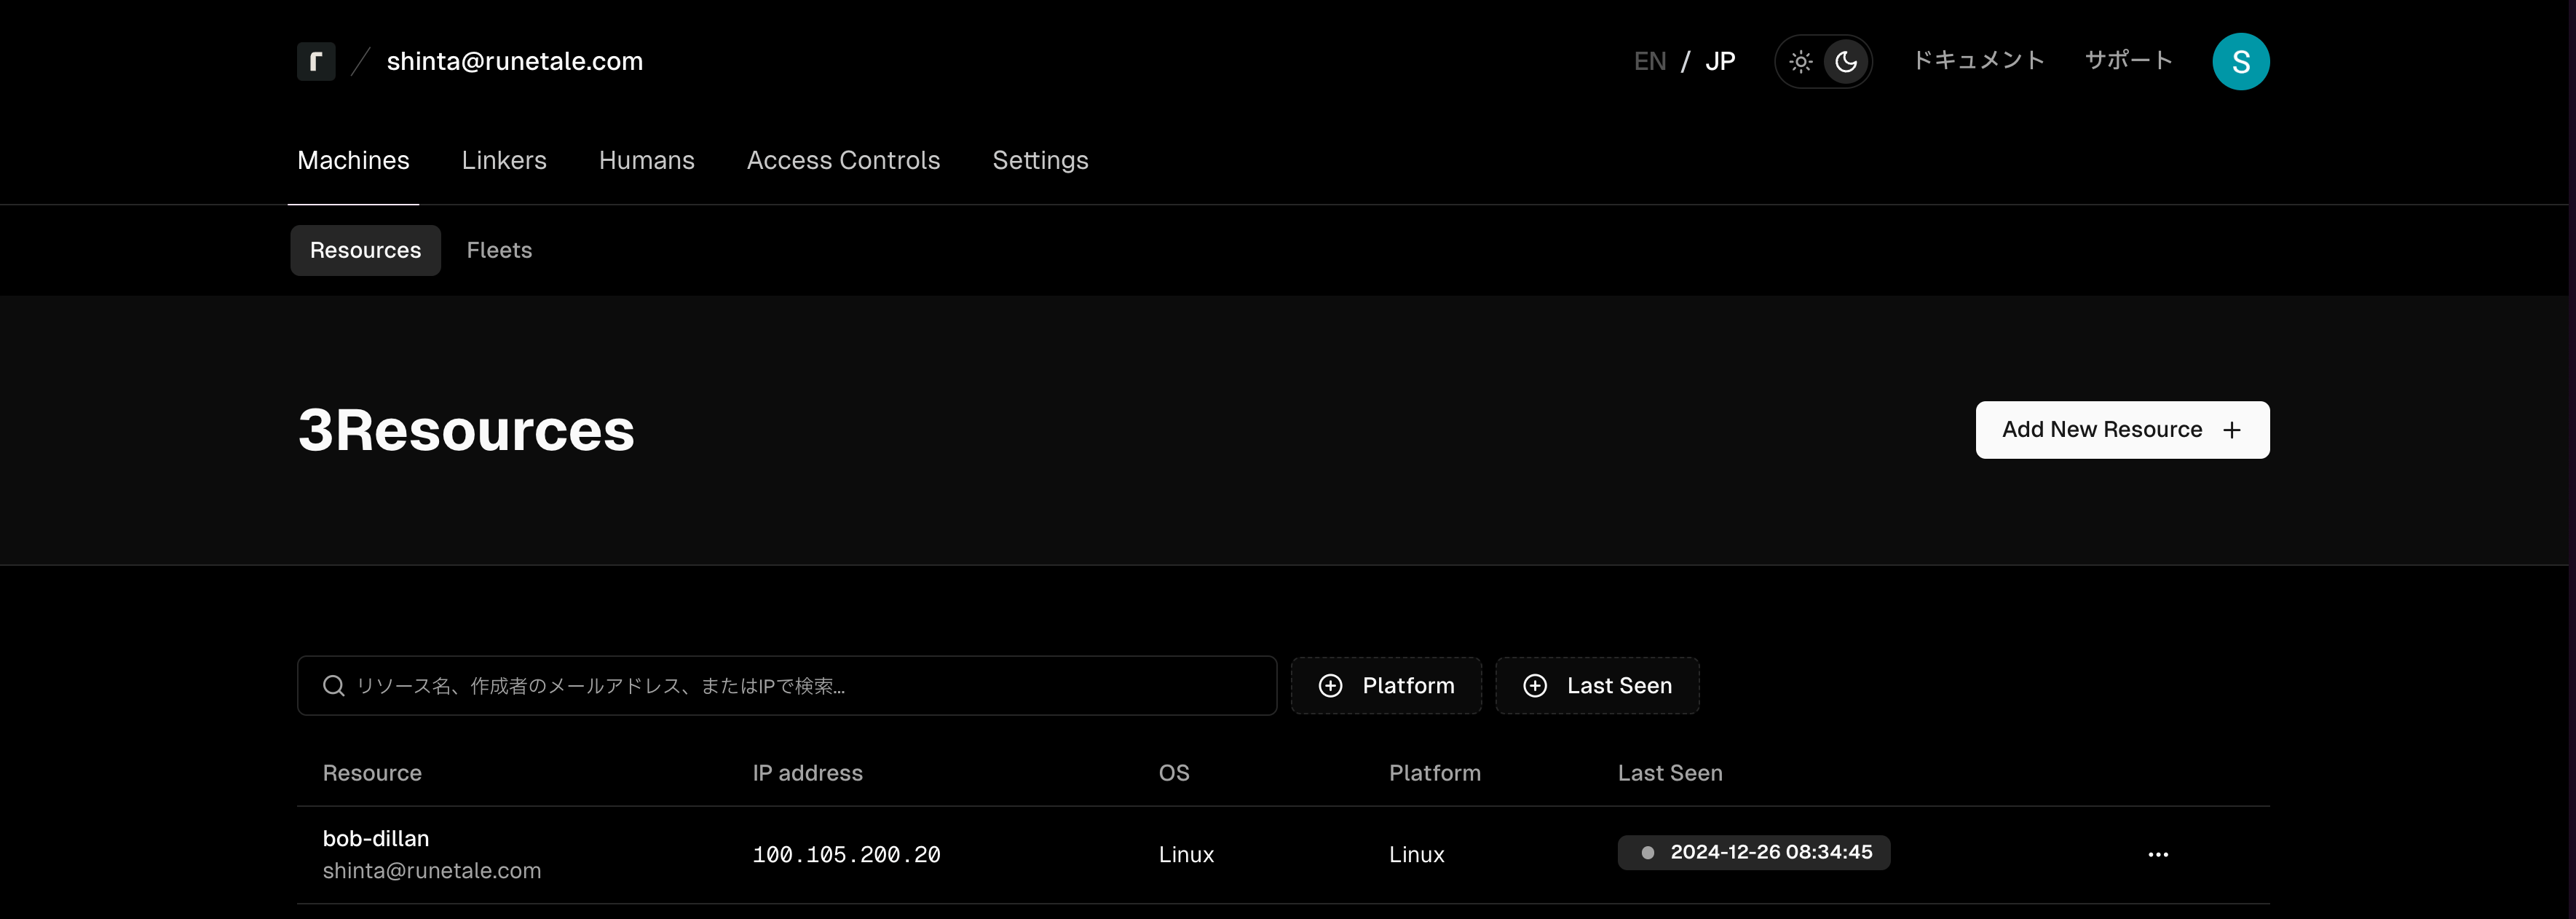Click the 3Resources heading
Screen dimensions: 2576x919
pyautogui.click(x=466, y=430)
